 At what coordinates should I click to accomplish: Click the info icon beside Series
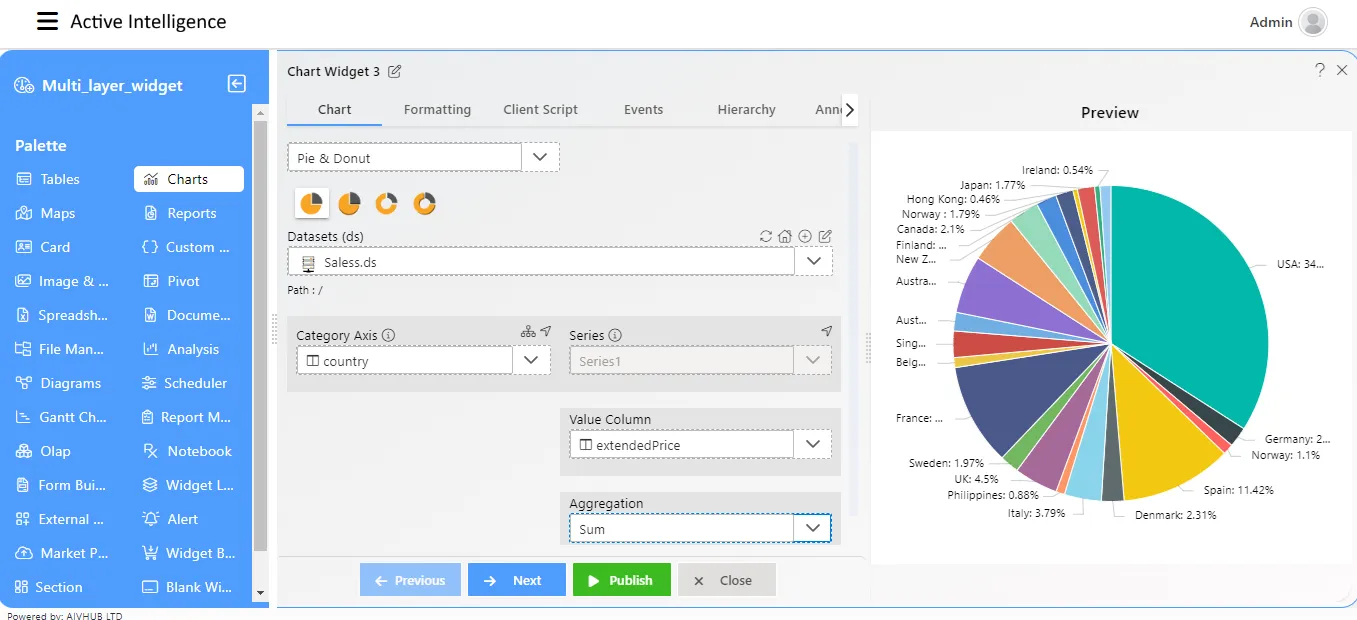(615, 336)
